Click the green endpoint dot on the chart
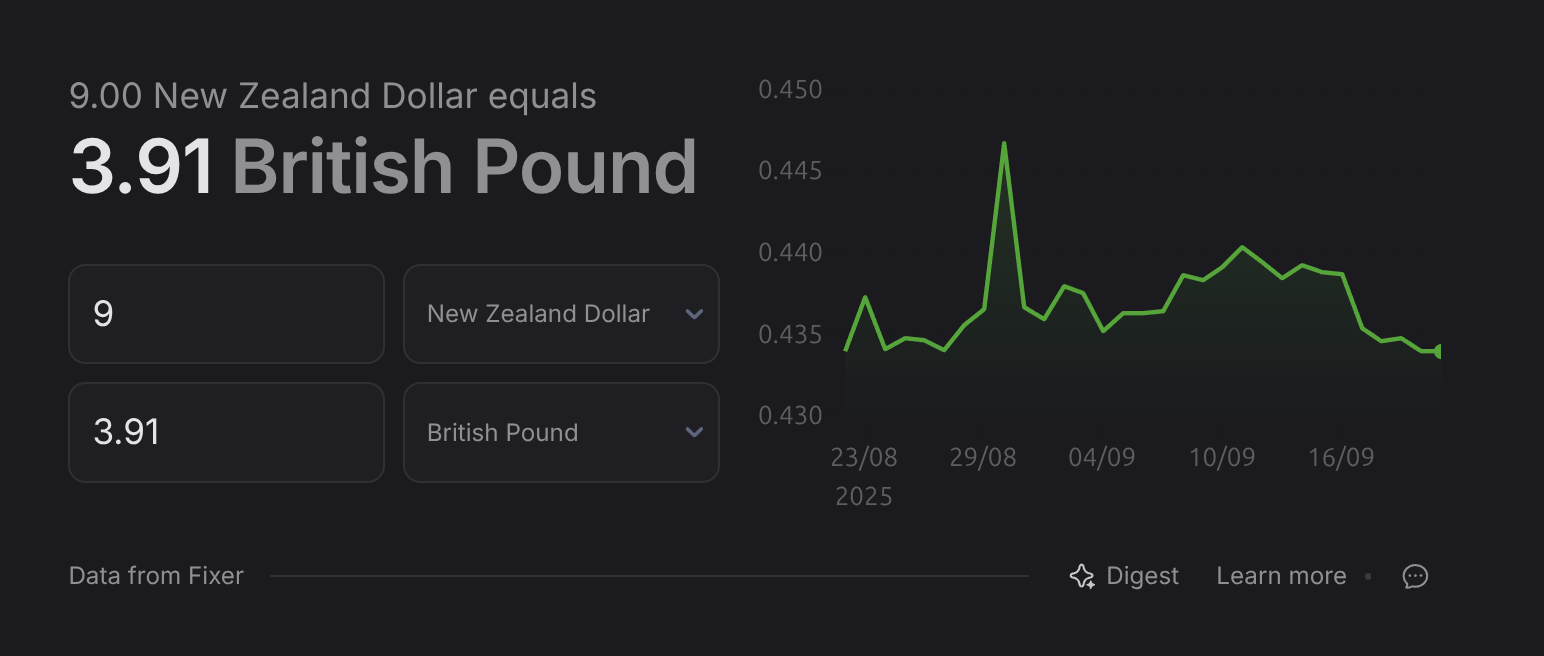The image size is (1544, 656). (1439, 351)
